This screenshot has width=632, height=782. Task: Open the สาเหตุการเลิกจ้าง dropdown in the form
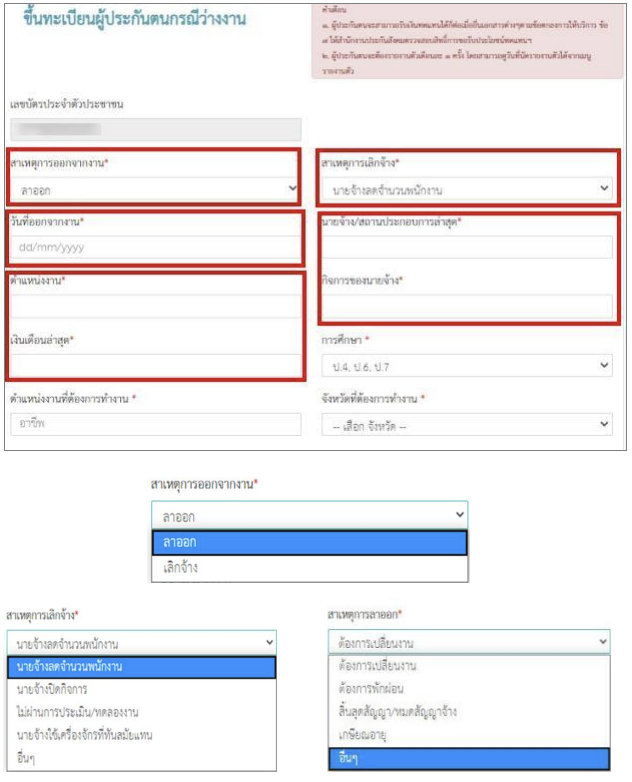tap(467, 189)
